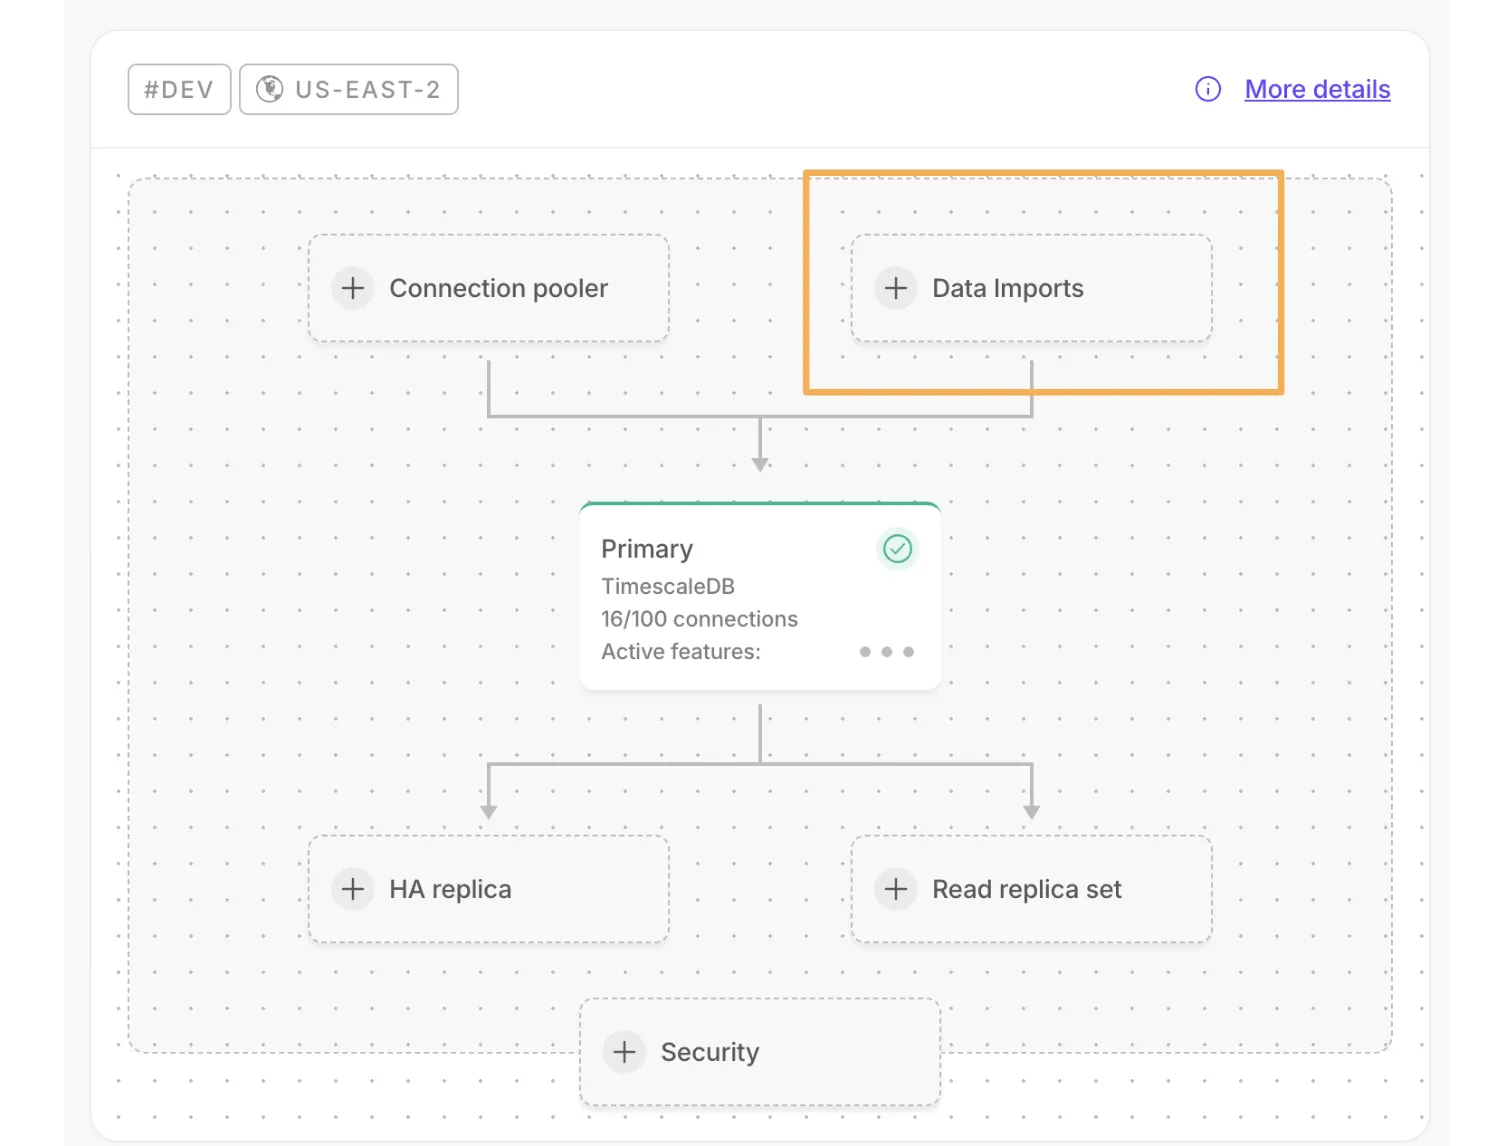Screen dimensions: 1508x1146
Task: Select the HA replica label
Action: [x=450, y=889]
